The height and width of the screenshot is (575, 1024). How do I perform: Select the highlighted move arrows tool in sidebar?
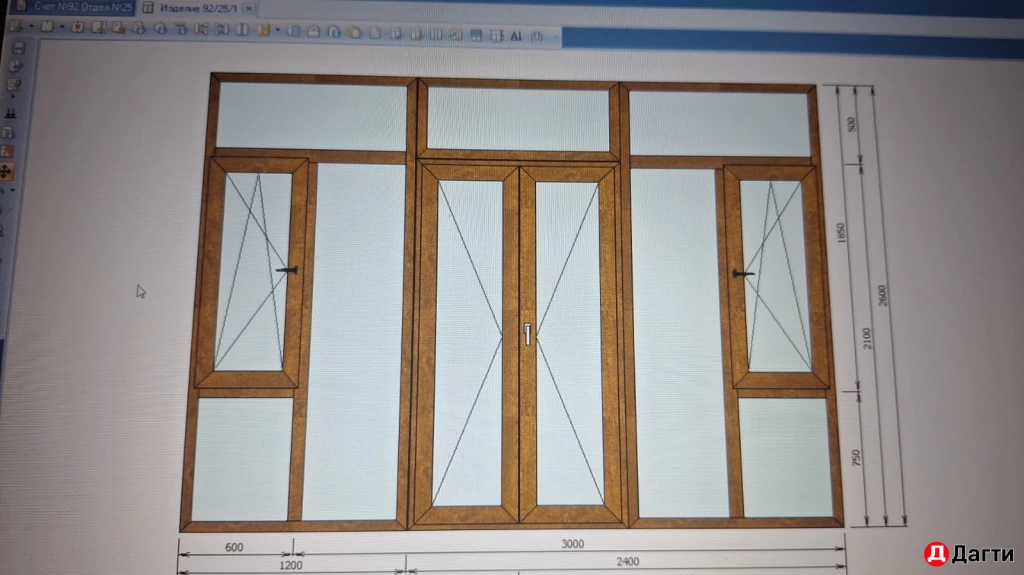[9, 172]
